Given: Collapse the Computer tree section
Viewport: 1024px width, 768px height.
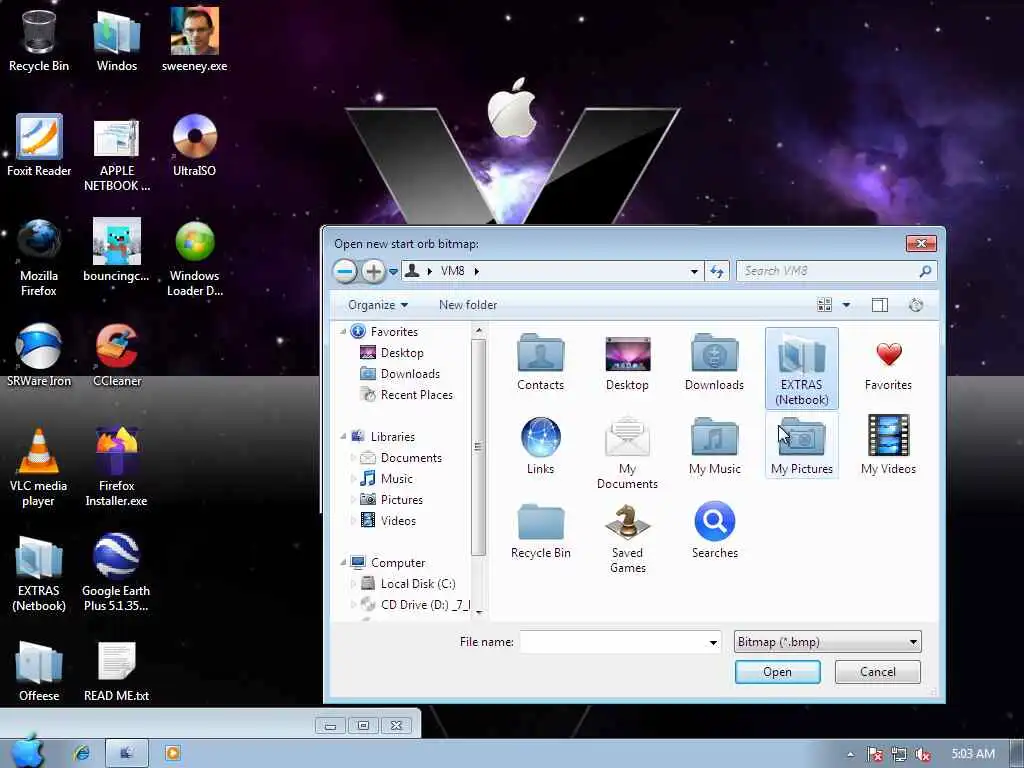Looking at the screenshot, I should point(344,562).
